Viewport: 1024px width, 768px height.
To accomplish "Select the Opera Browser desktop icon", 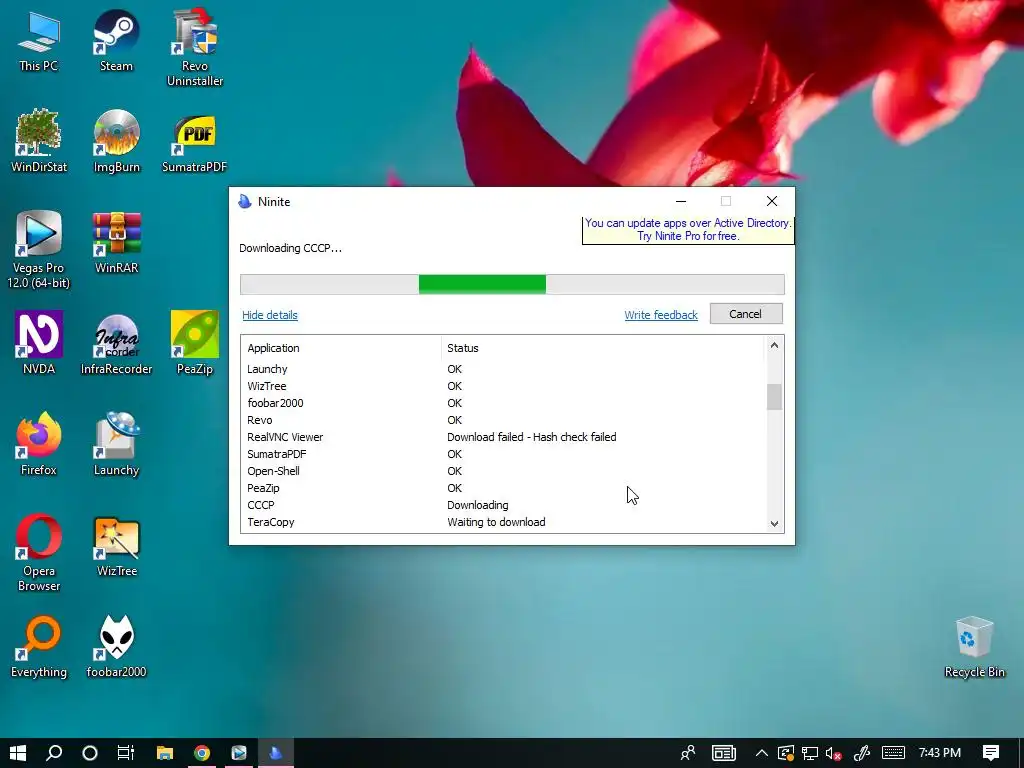I will click(39, 553).
